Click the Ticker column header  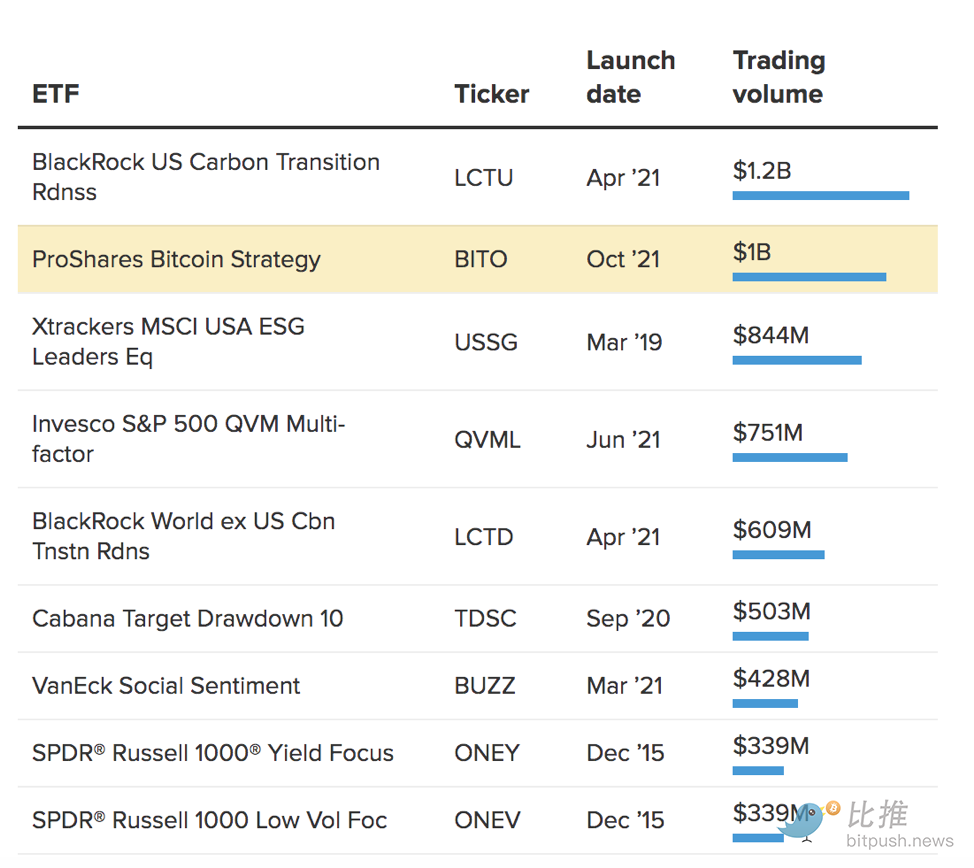pos(491,94)
